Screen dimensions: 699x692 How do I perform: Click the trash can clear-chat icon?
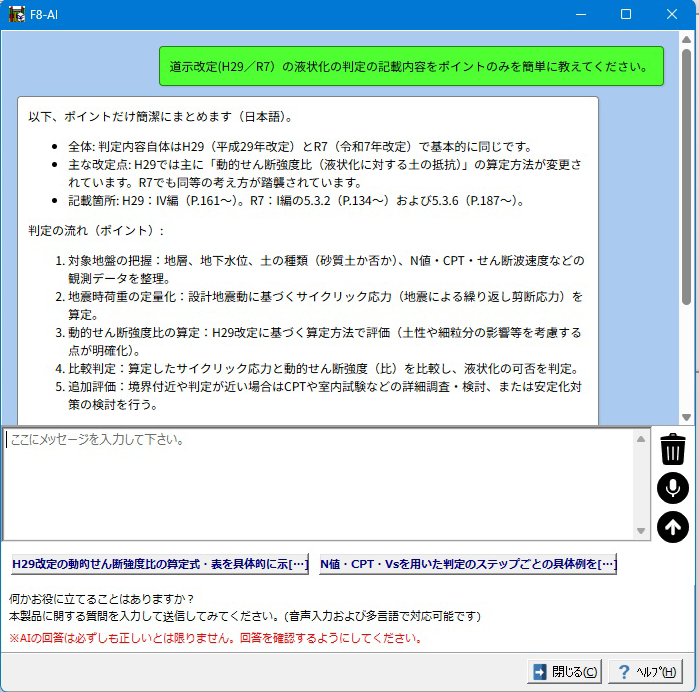click(673, 449)
